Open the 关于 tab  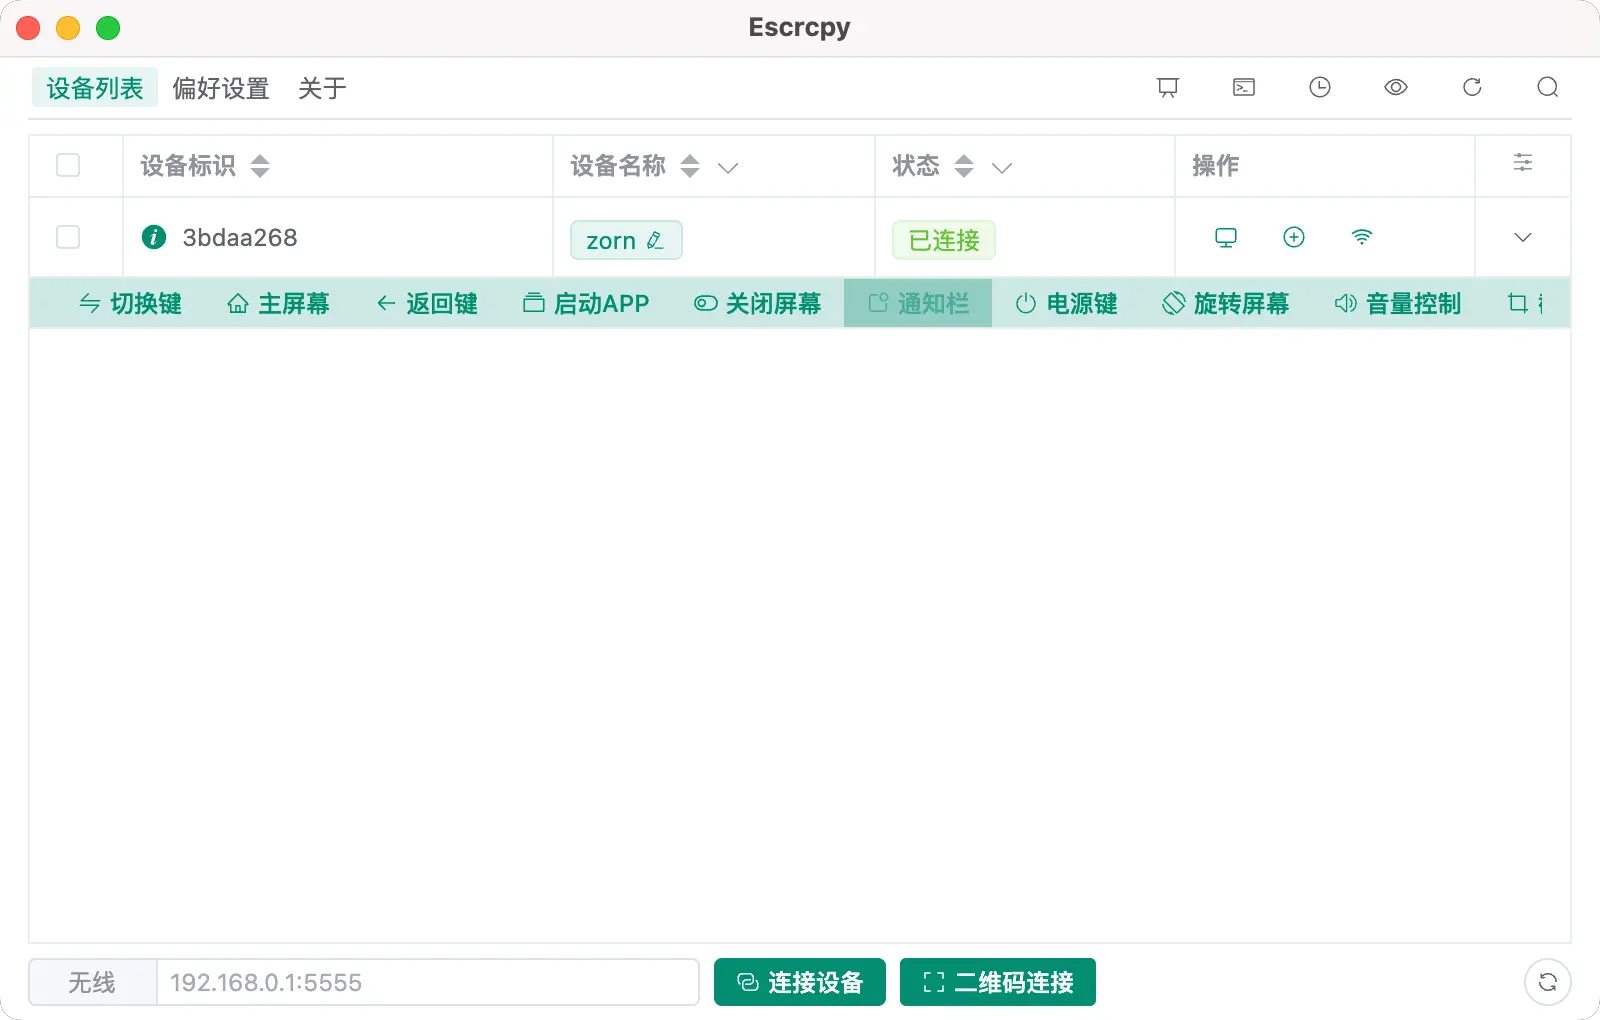coord(322,88)
